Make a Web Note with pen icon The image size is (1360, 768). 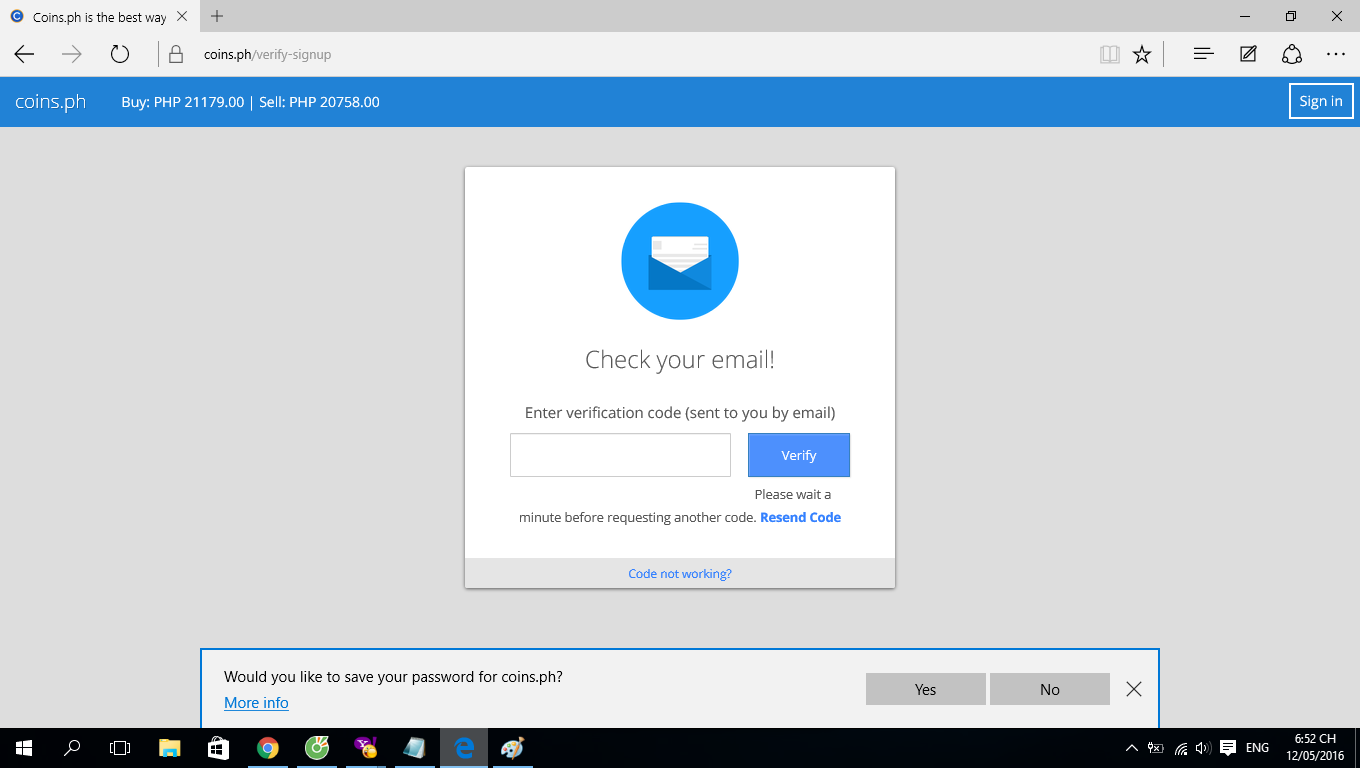click(1248, 54)
